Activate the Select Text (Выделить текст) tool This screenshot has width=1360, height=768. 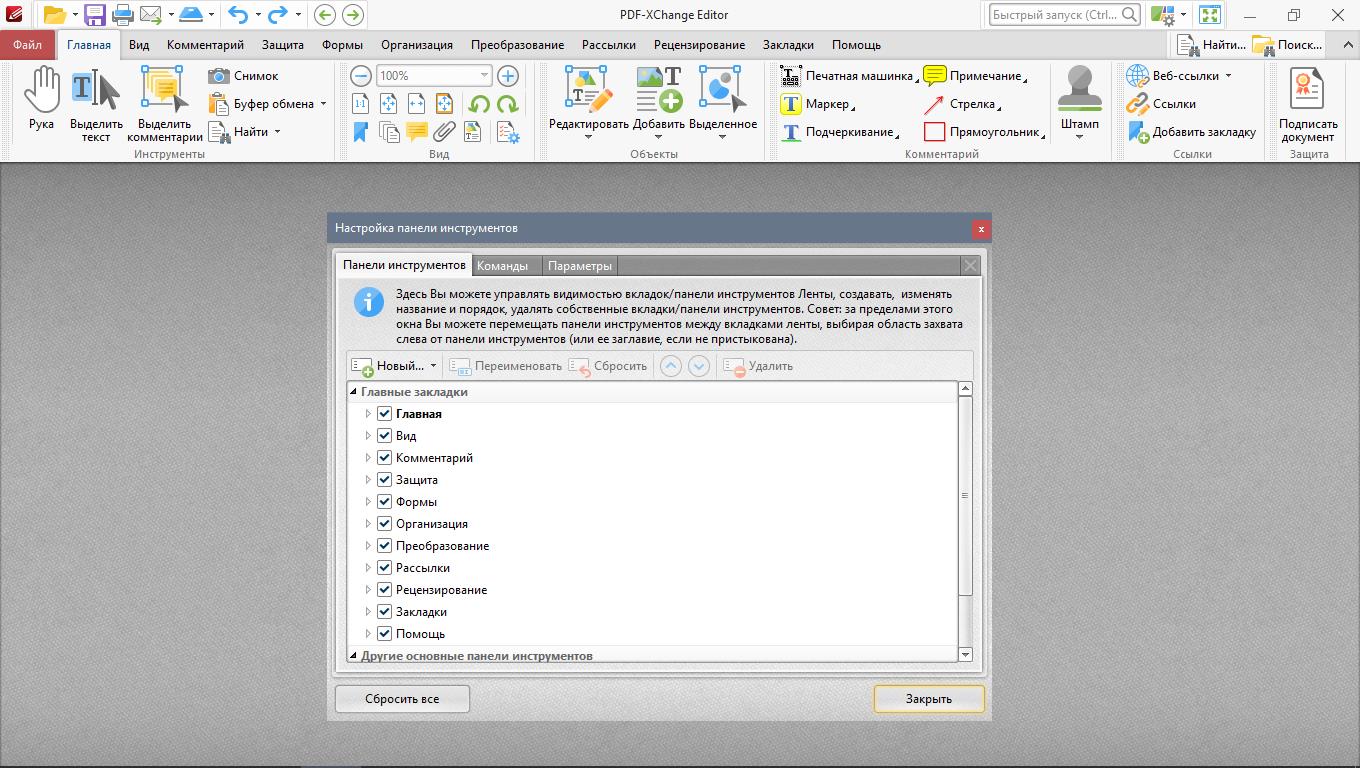coord(96,104)
